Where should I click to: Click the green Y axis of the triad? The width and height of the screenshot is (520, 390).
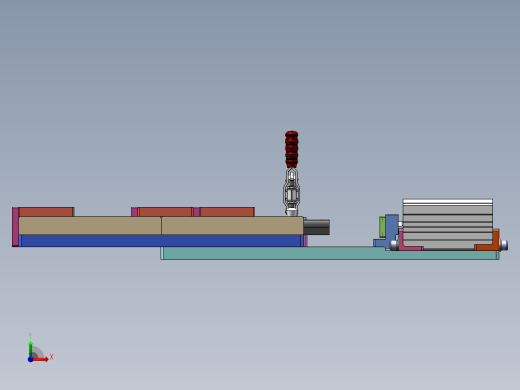tap(30, 349)
